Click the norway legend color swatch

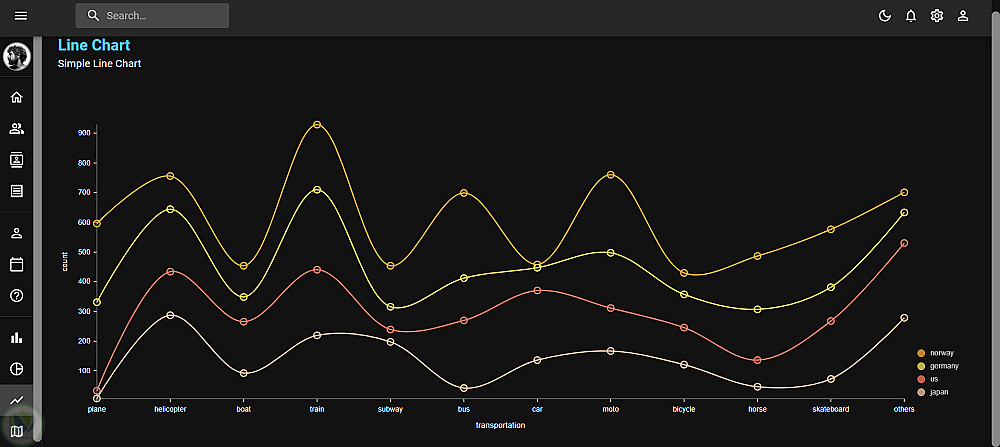[920, 353]
